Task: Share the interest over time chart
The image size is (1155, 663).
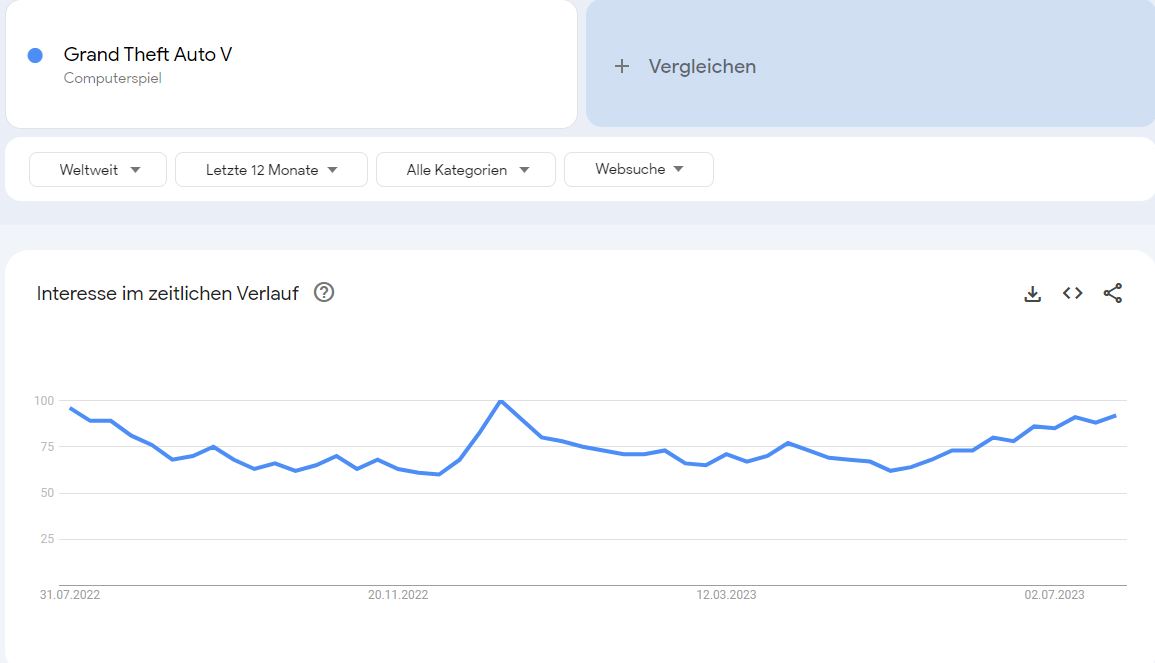Action: click(x=1113, y=294)
